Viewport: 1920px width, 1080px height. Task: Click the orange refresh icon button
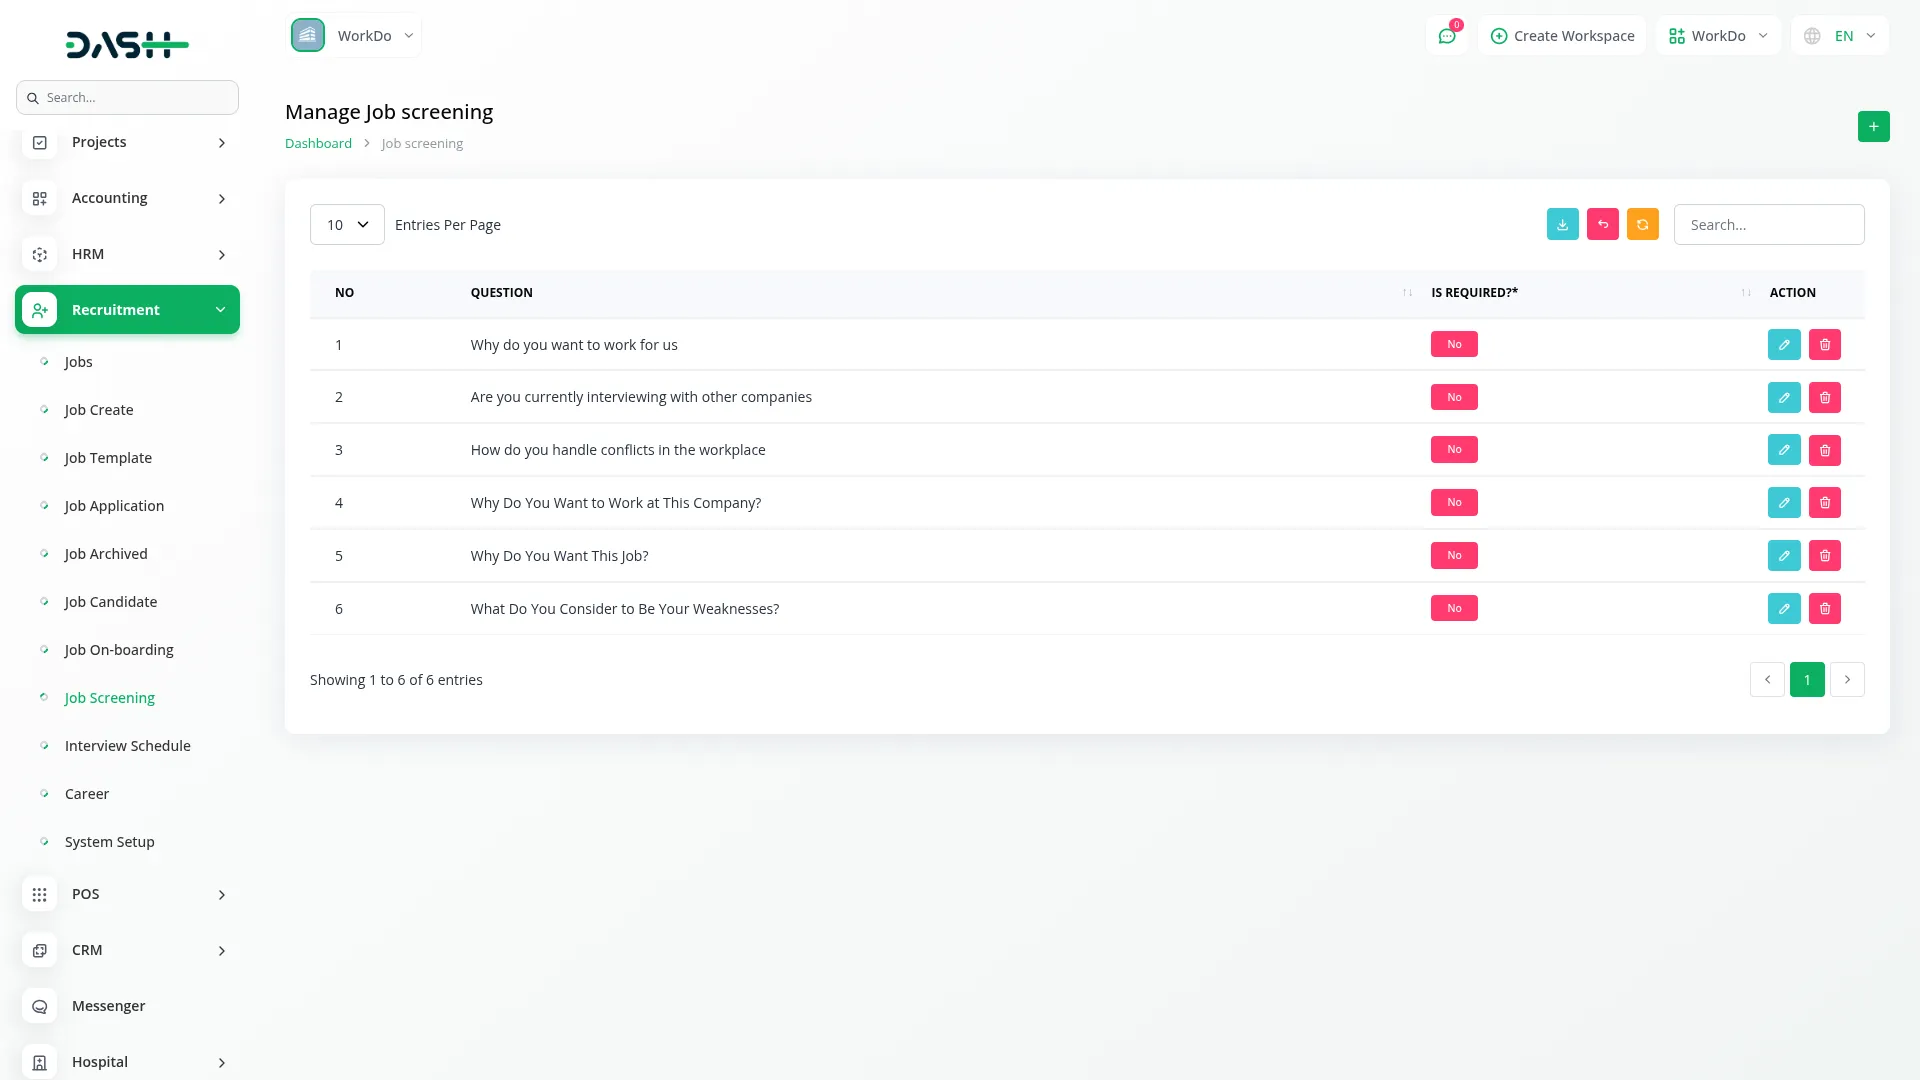1642,225
